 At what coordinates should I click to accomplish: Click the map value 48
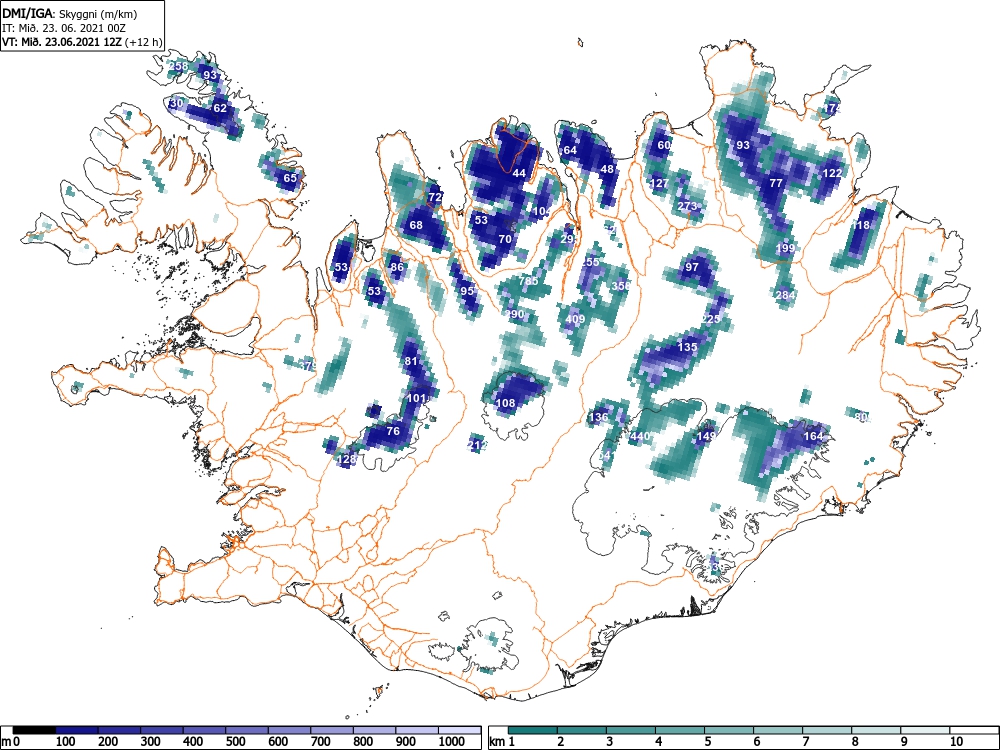pos(607,169)
